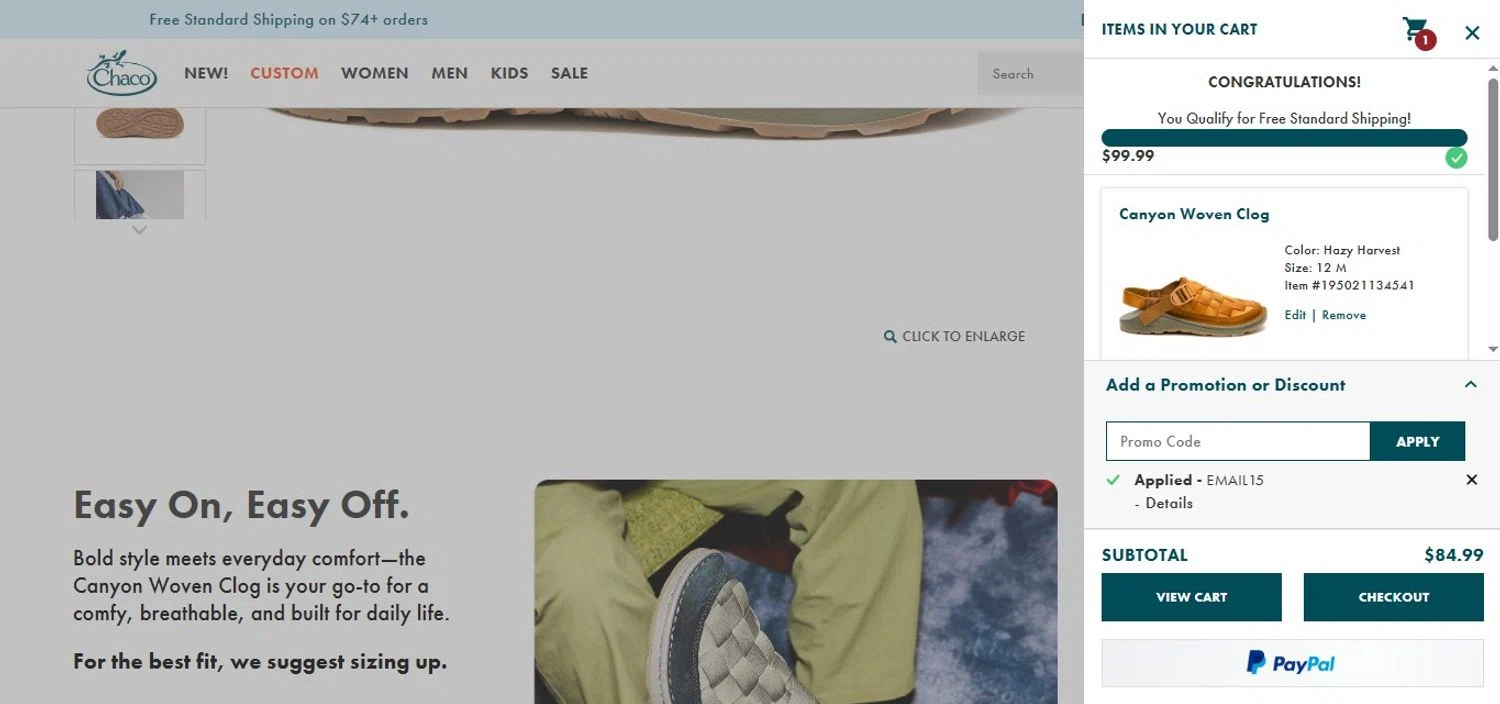Click the woven clog lifestyle photo

tap(796, 592)
